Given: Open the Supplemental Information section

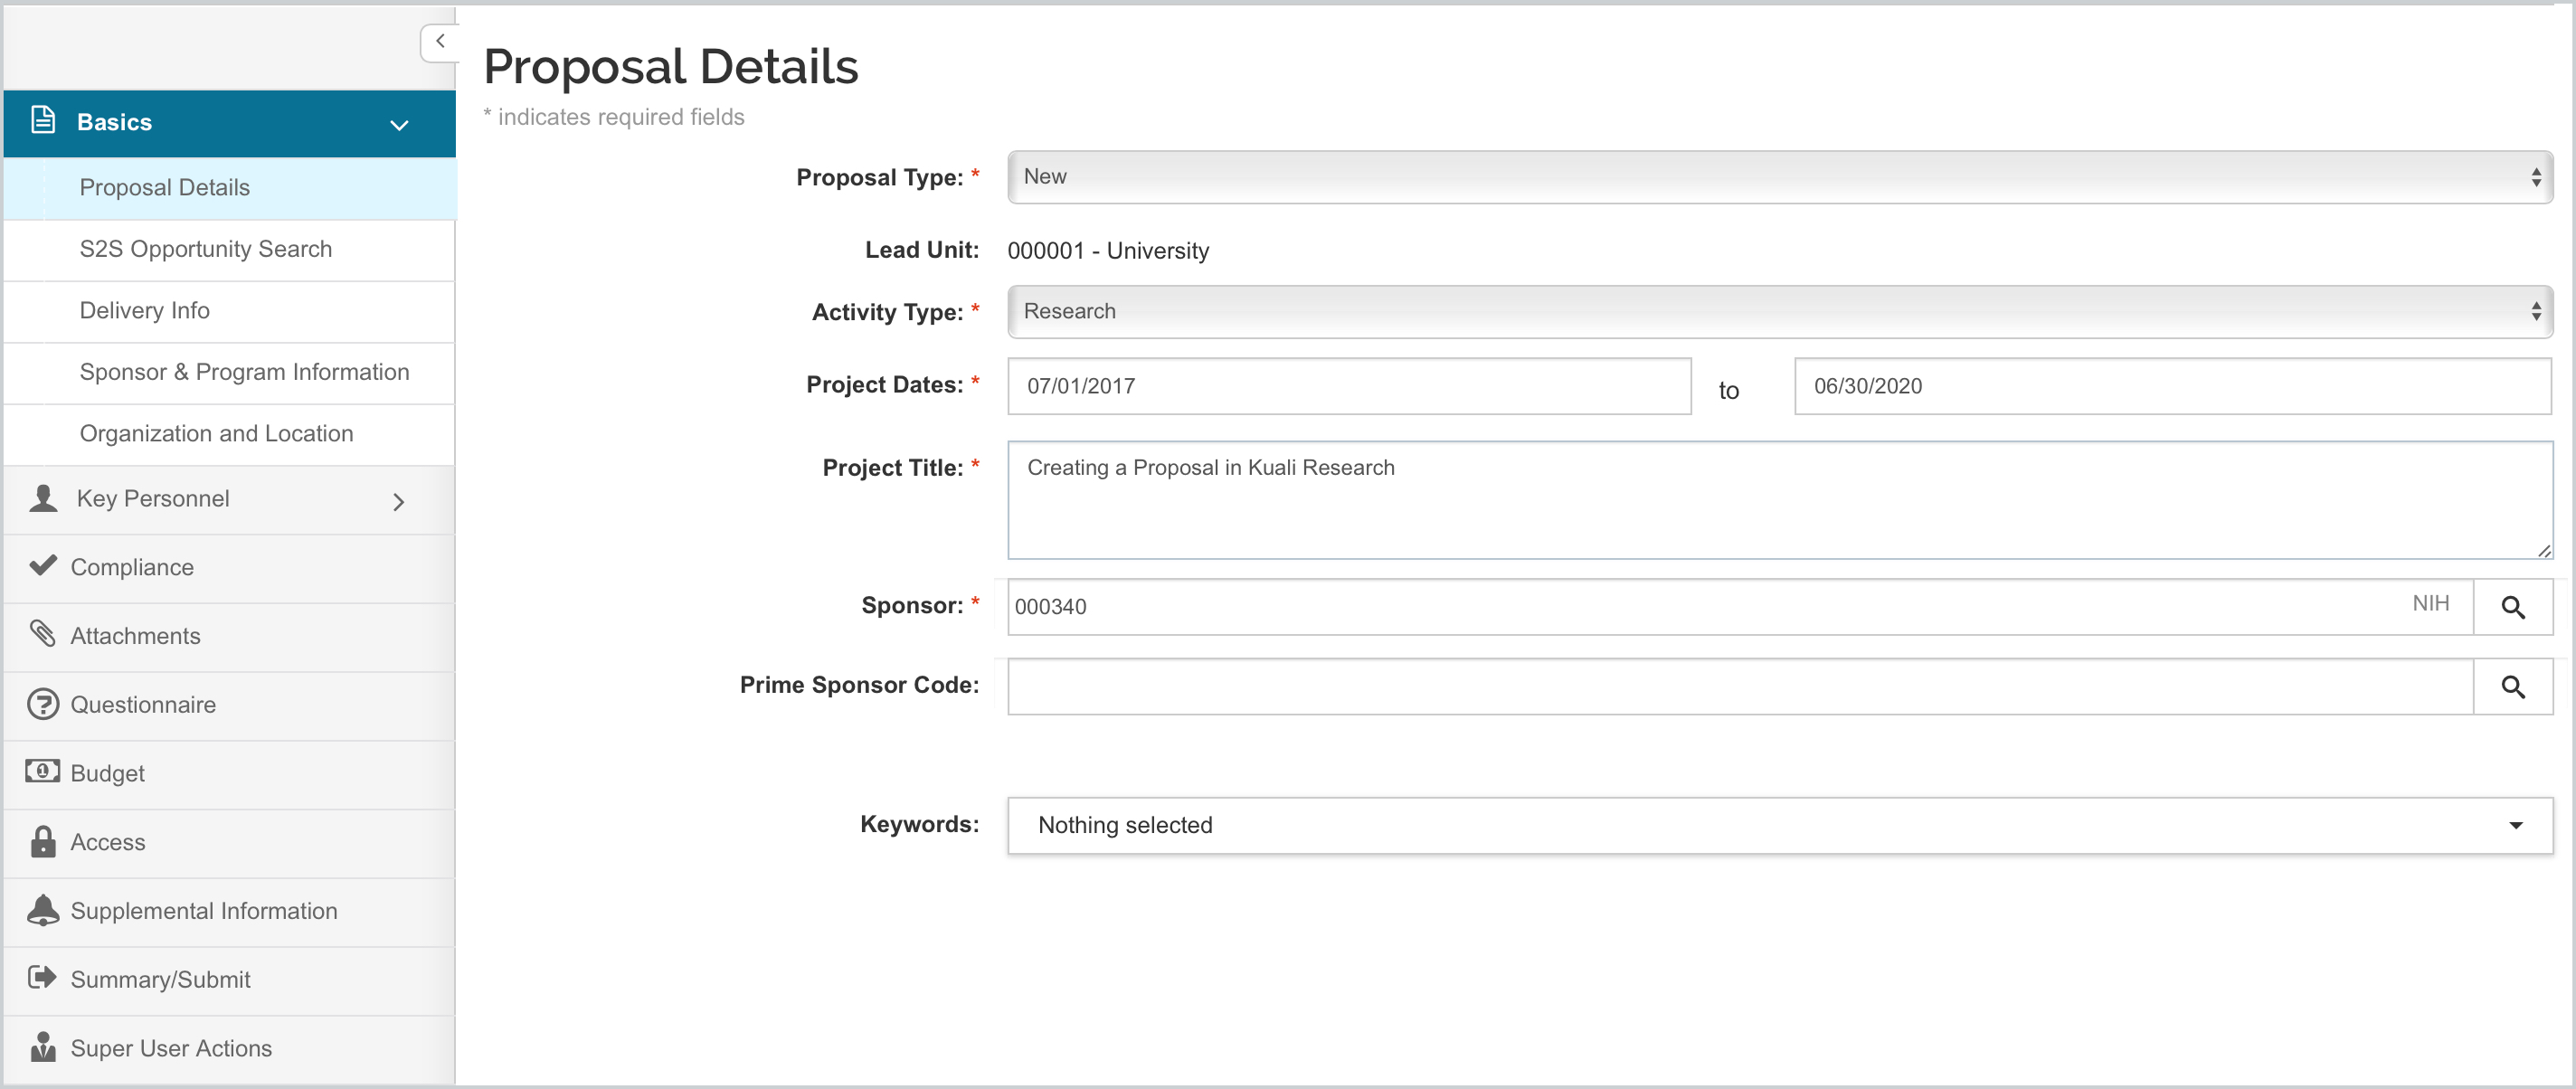Looking at the screenshot, I should click(230, 912).
